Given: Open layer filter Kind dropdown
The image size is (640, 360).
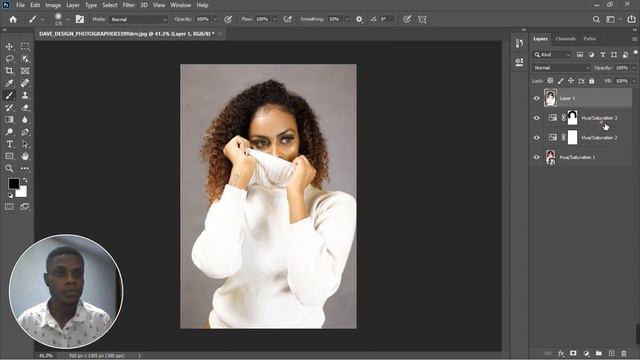Looking at the screenshot, I should (x=553, y=55).
